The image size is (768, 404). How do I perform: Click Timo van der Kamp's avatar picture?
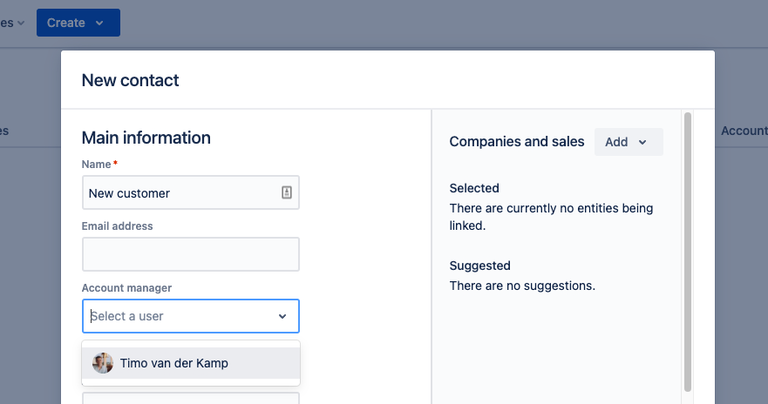(x=102, y=363)
